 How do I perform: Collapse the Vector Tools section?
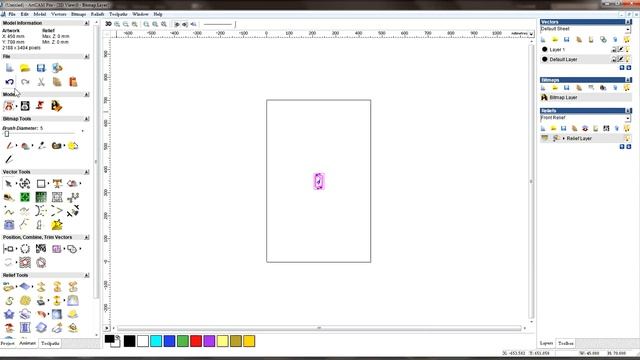point(87,172)
